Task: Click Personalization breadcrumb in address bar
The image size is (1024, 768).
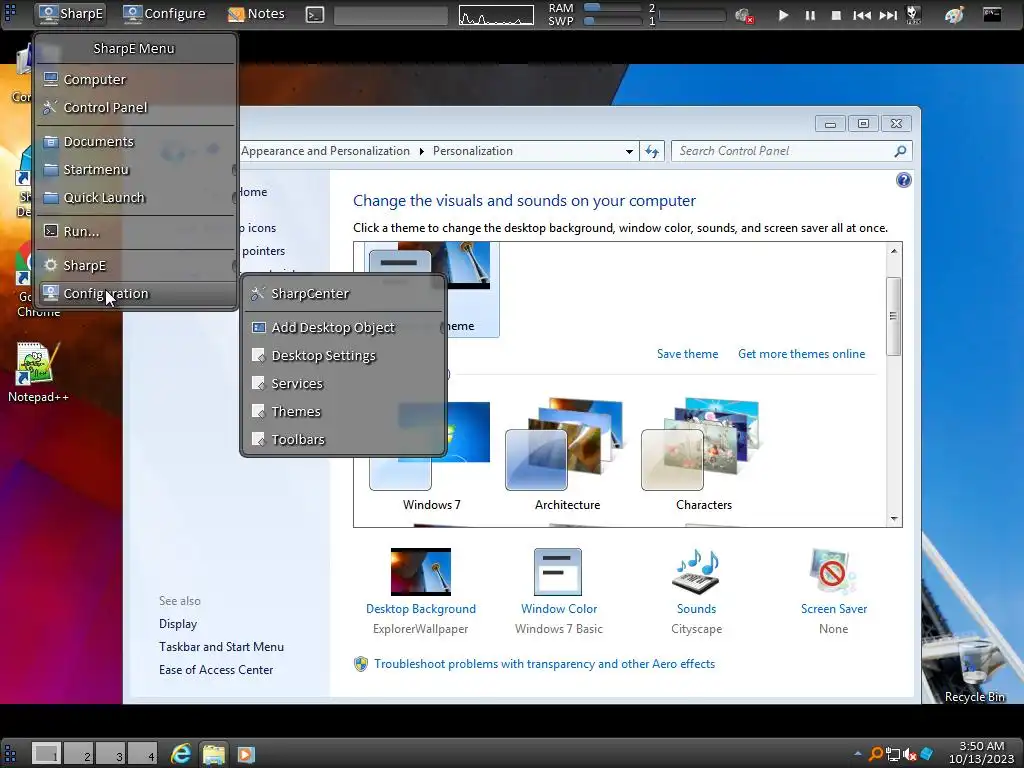Action: point(473,151)
